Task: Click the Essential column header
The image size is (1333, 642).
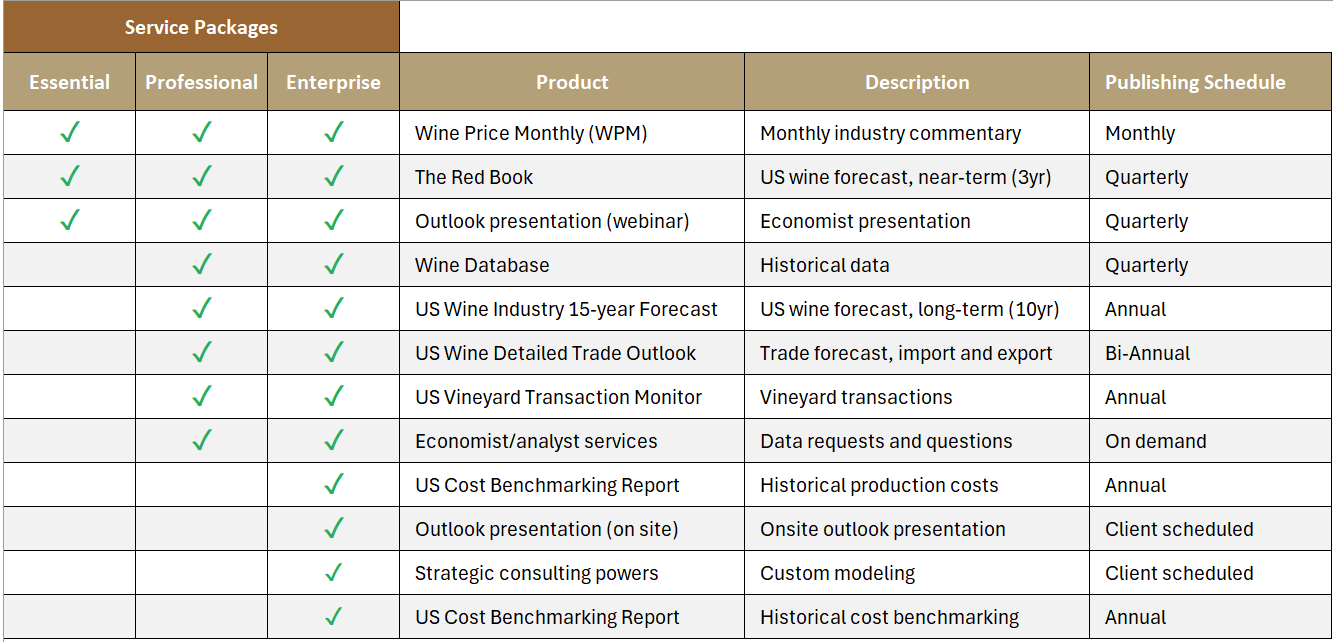Action: [69, 82]
